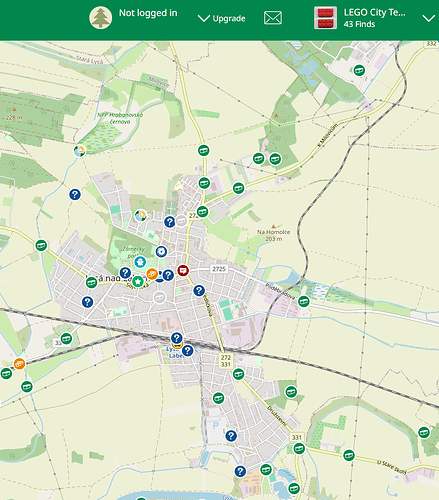439x500 pixels.
Task: Open traditional cache beside the 272 road shield north of town
Action: coord(202,211)
